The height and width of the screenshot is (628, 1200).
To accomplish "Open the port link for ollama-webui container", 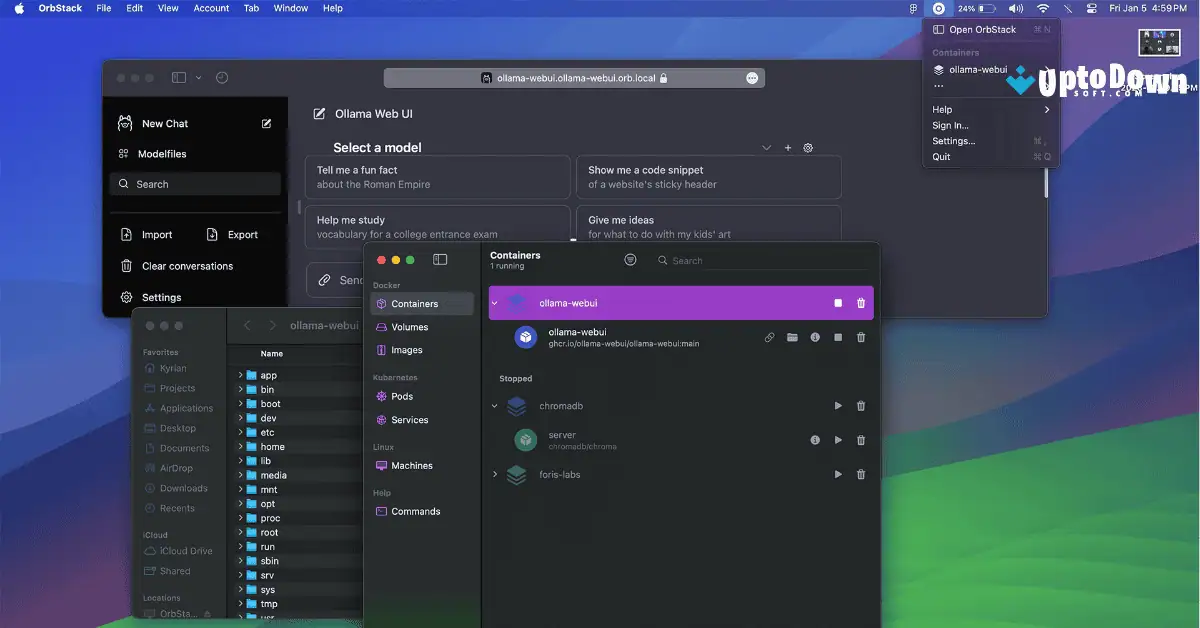I will click(x=769, y=337).
